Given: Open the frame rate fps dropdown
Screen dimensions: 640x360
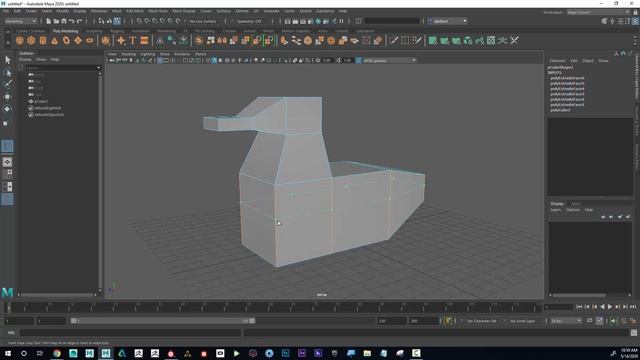Looking at the screenshot, I should click(566, 321).
